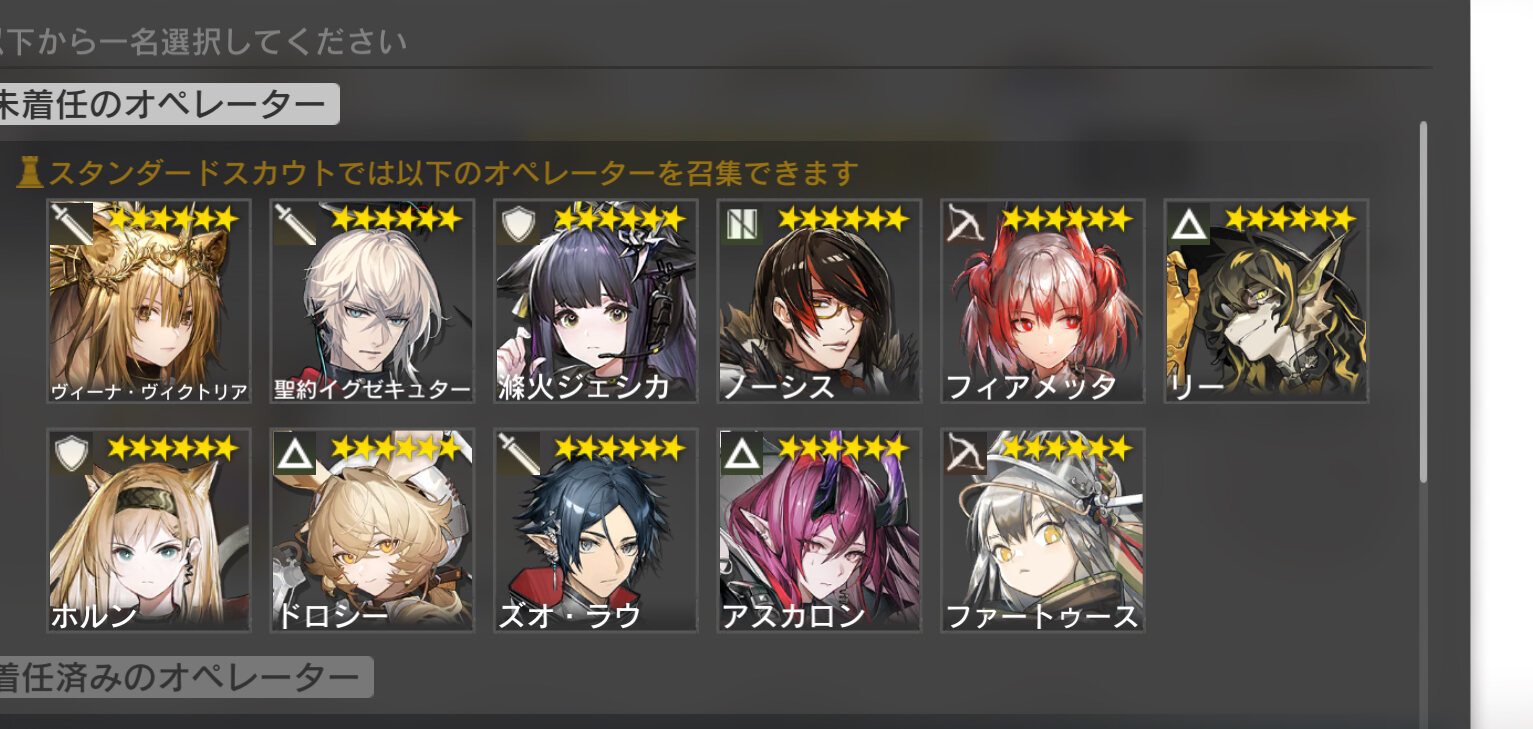Image resolution: width=1533 pixels, height=729 pixels.
Task: Select operator ヴィーナ・ヴィクトリア portrait
Action: tap(149, 302)
